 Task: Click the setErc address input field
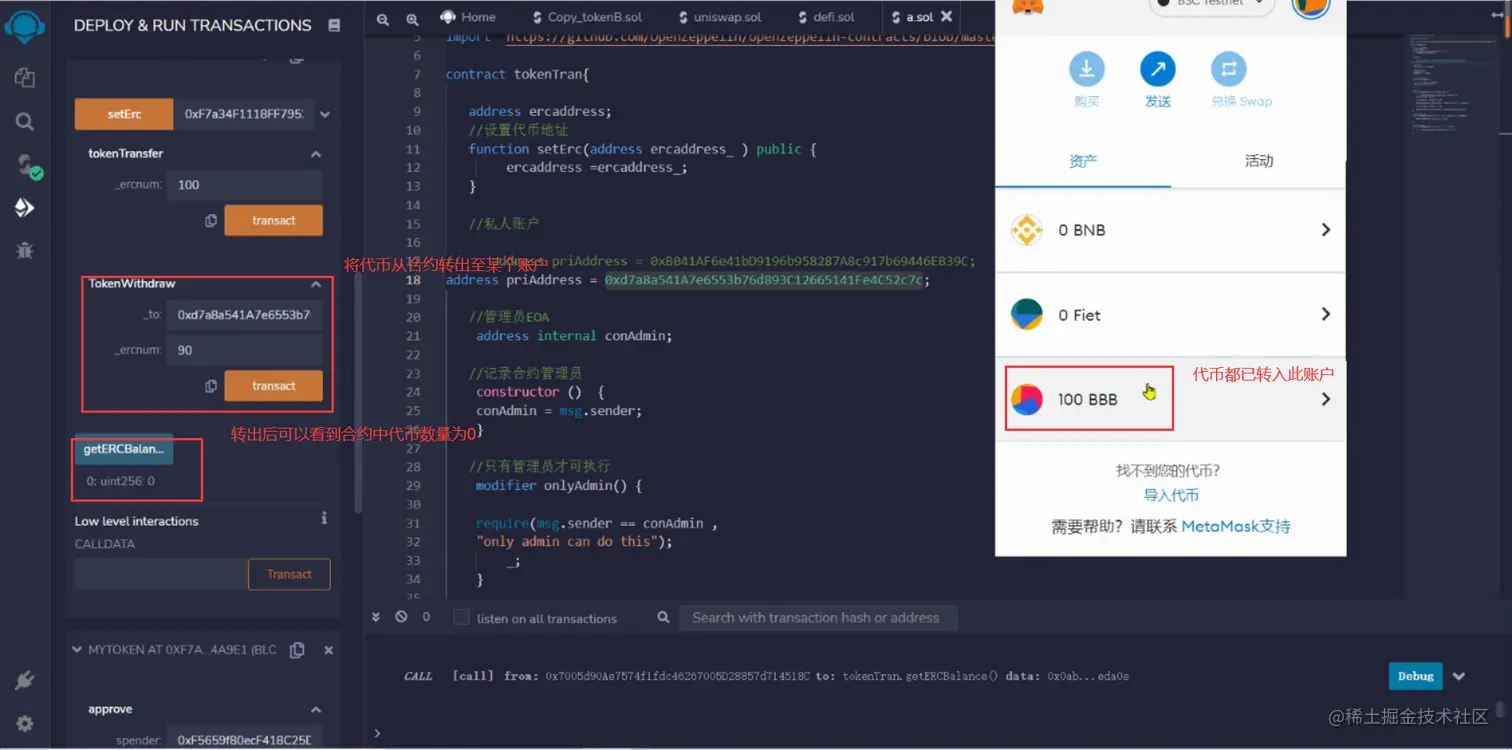tap(244, 115)
